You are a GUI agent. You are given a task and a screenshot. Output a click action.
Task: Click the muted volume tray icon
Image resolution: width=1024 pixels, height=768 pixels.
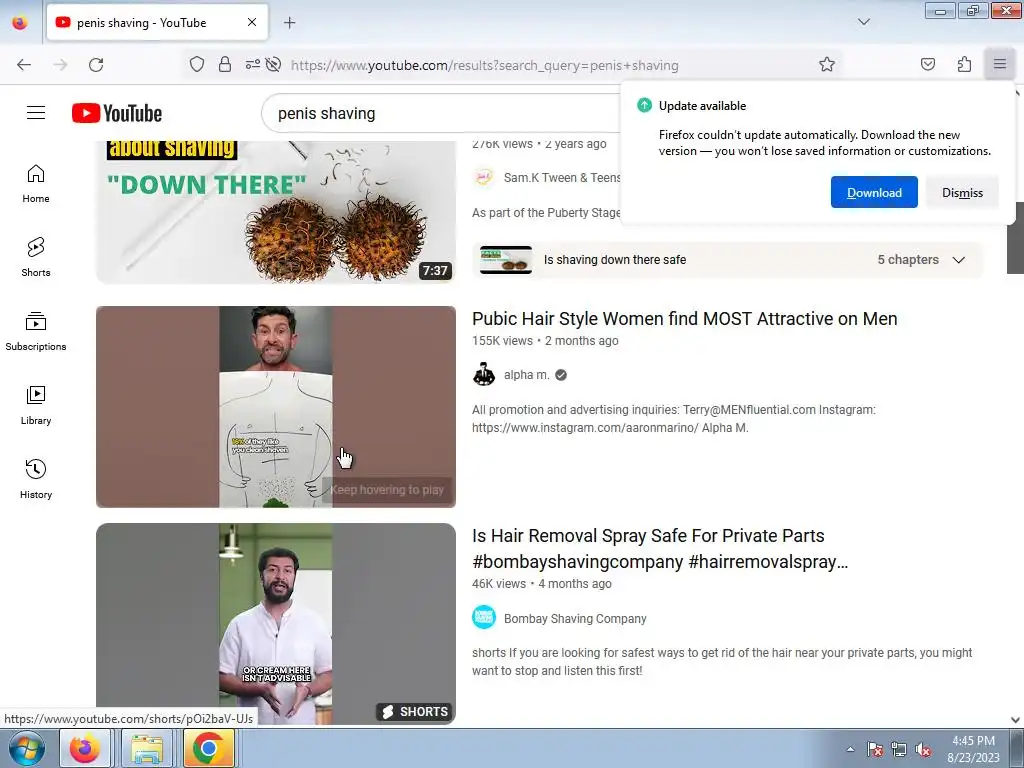tap(923, 749)
